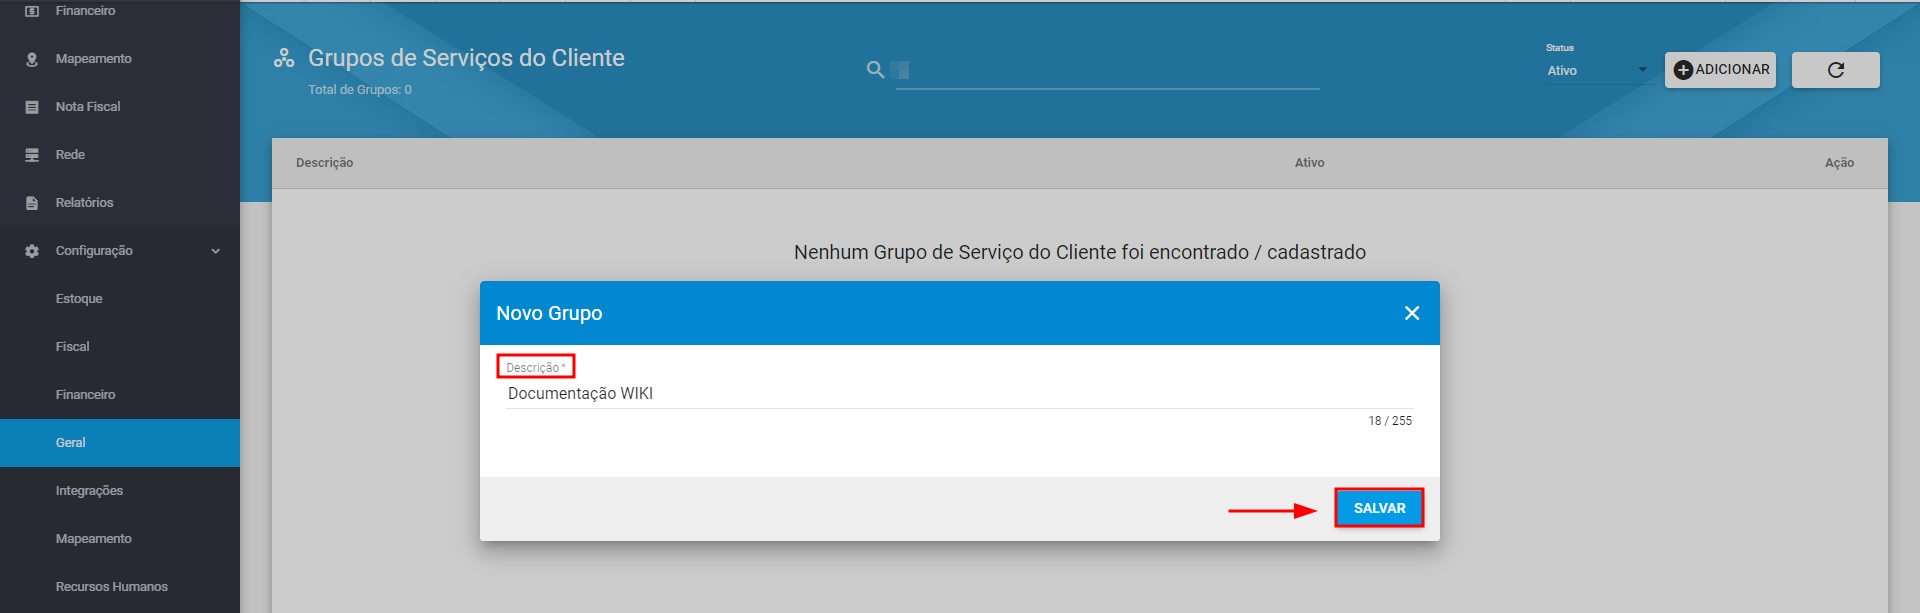Click the search magnifier icon
1920x613 pixels.
tap(875, 69)
